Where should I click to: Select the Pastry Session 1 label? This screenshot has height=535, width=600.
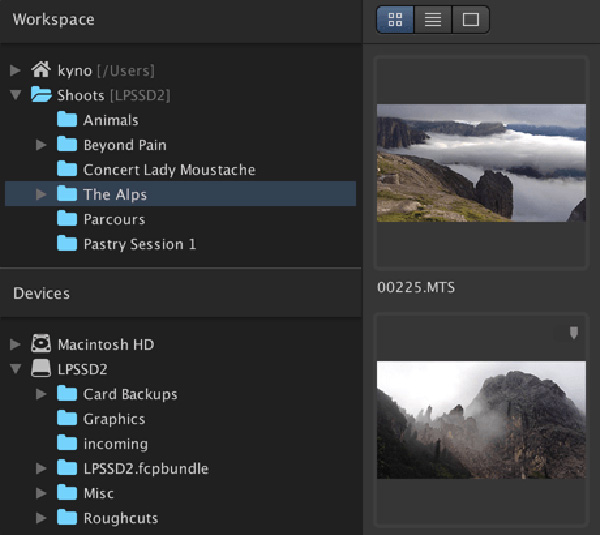140,245
